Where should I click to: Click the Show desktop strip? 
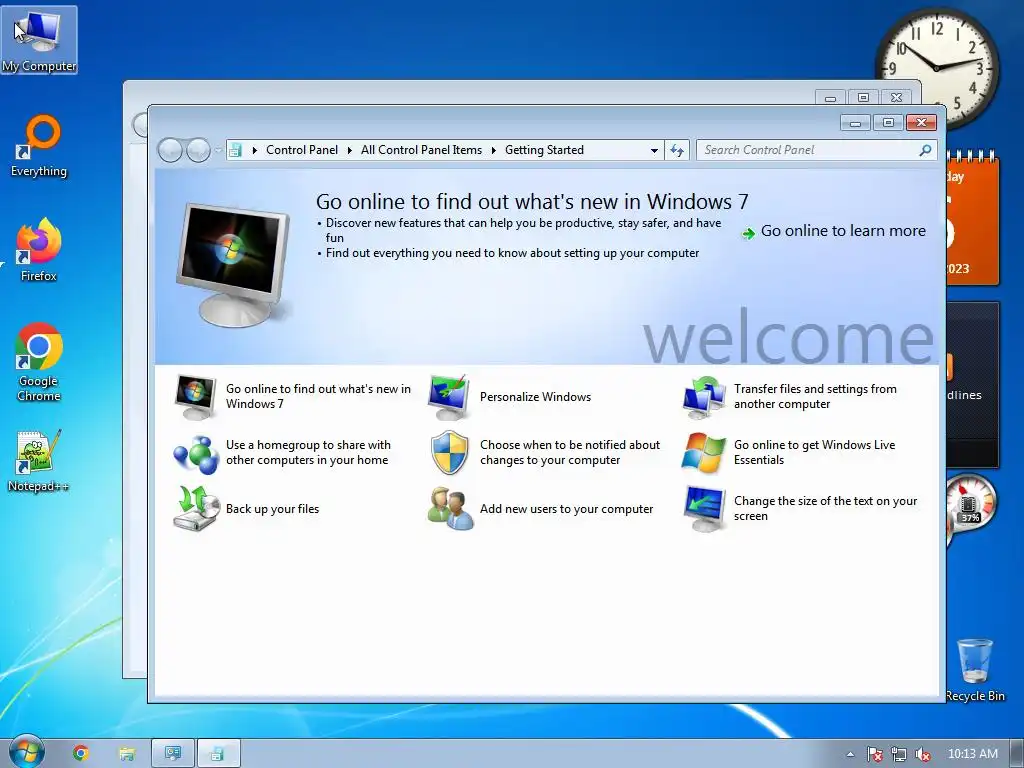pyautogui.click(x=1017, y=754)
